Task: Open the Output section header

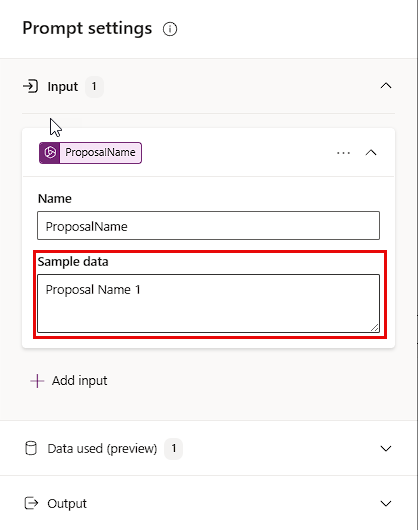Action: tap(208, 503)
